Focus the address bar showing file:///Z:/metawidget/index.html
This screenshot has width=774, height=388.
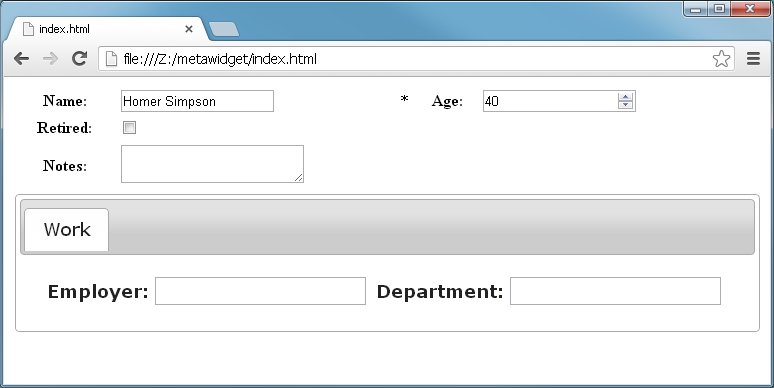click(x=416, y=59)
